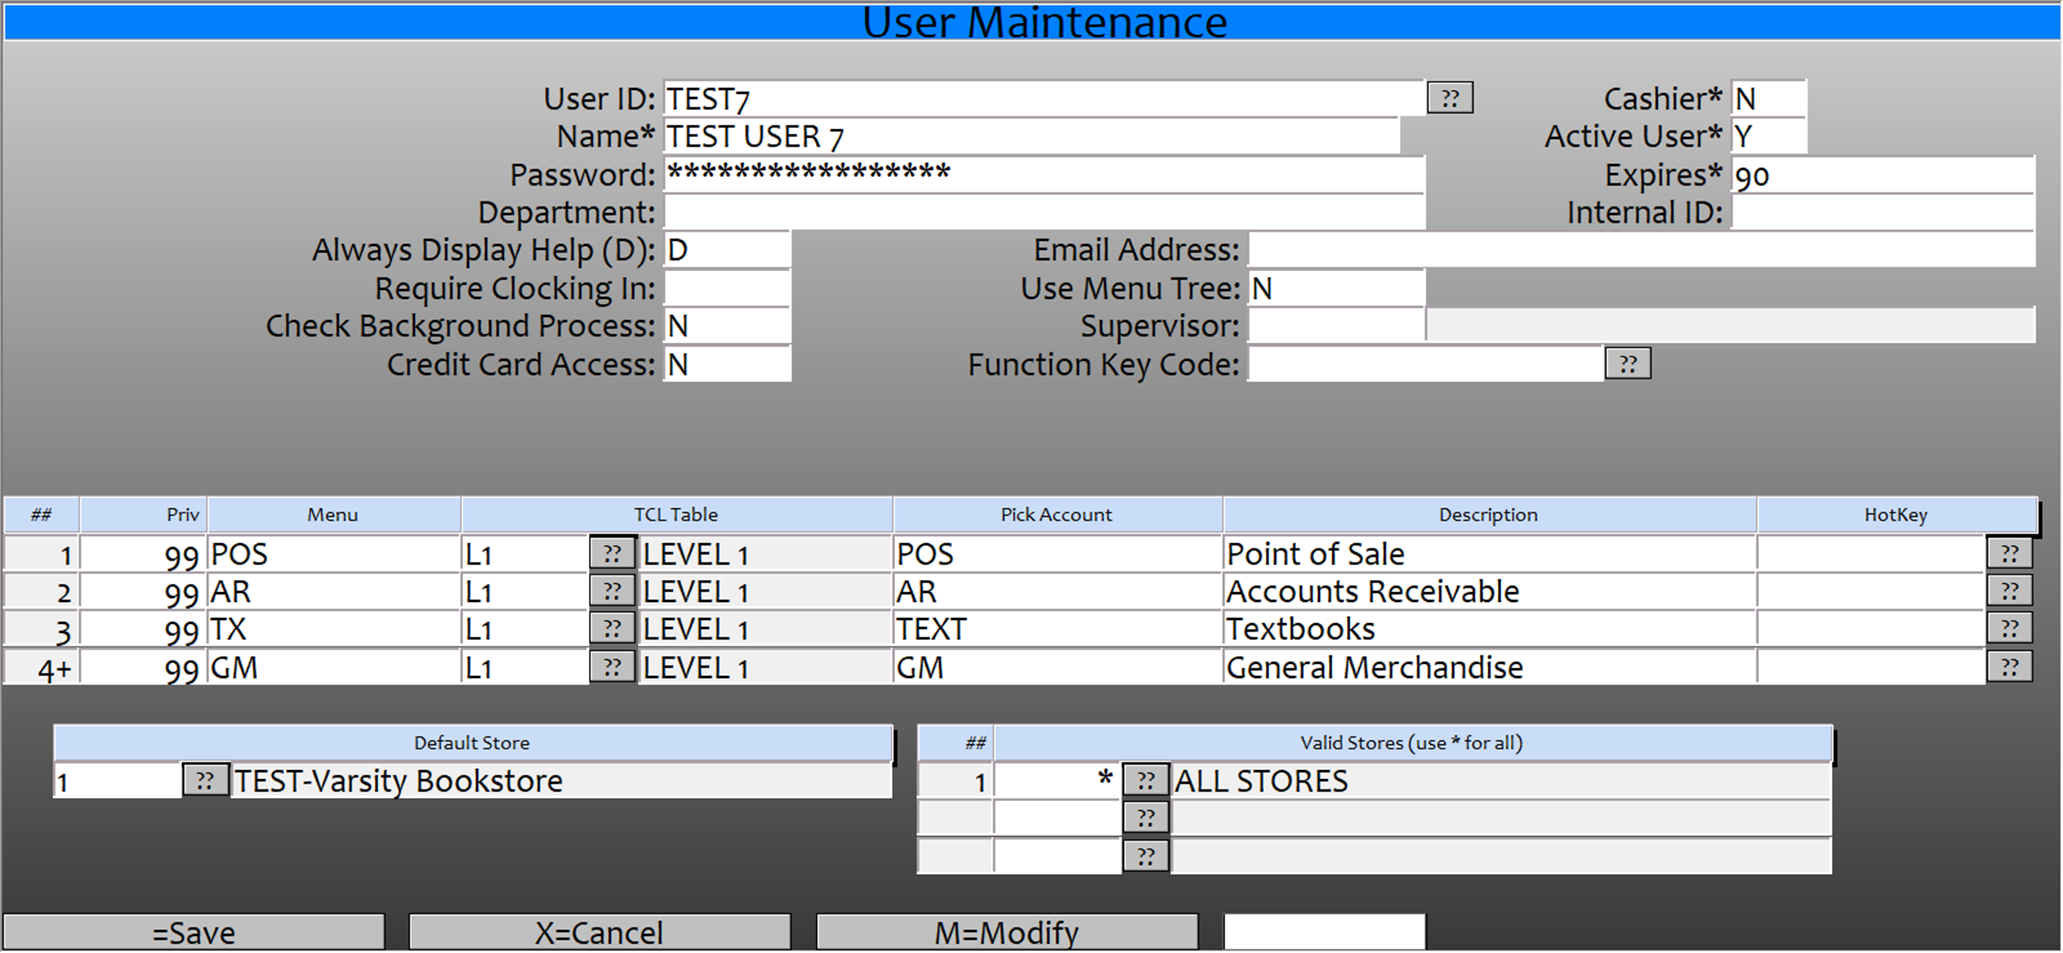Click the Description column header

[x=1489, y=514]
